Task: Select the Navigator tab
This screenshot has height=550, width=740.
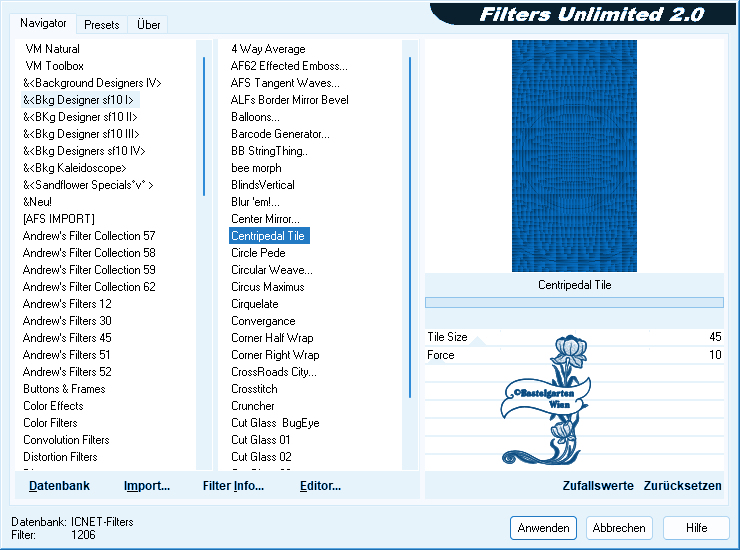Action: click(x=43, y=23)
